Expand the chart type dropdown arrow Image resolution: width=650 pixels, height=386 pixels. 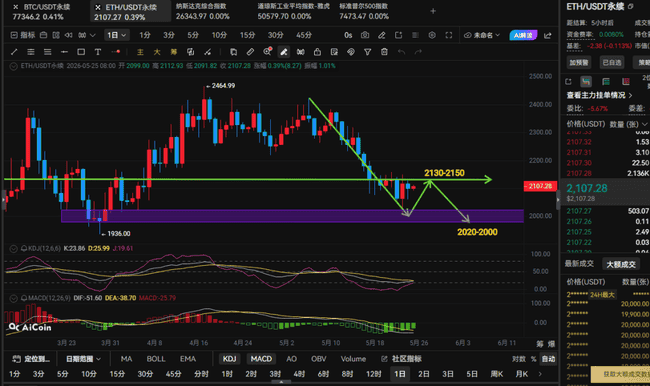click(x=93, y=35)
